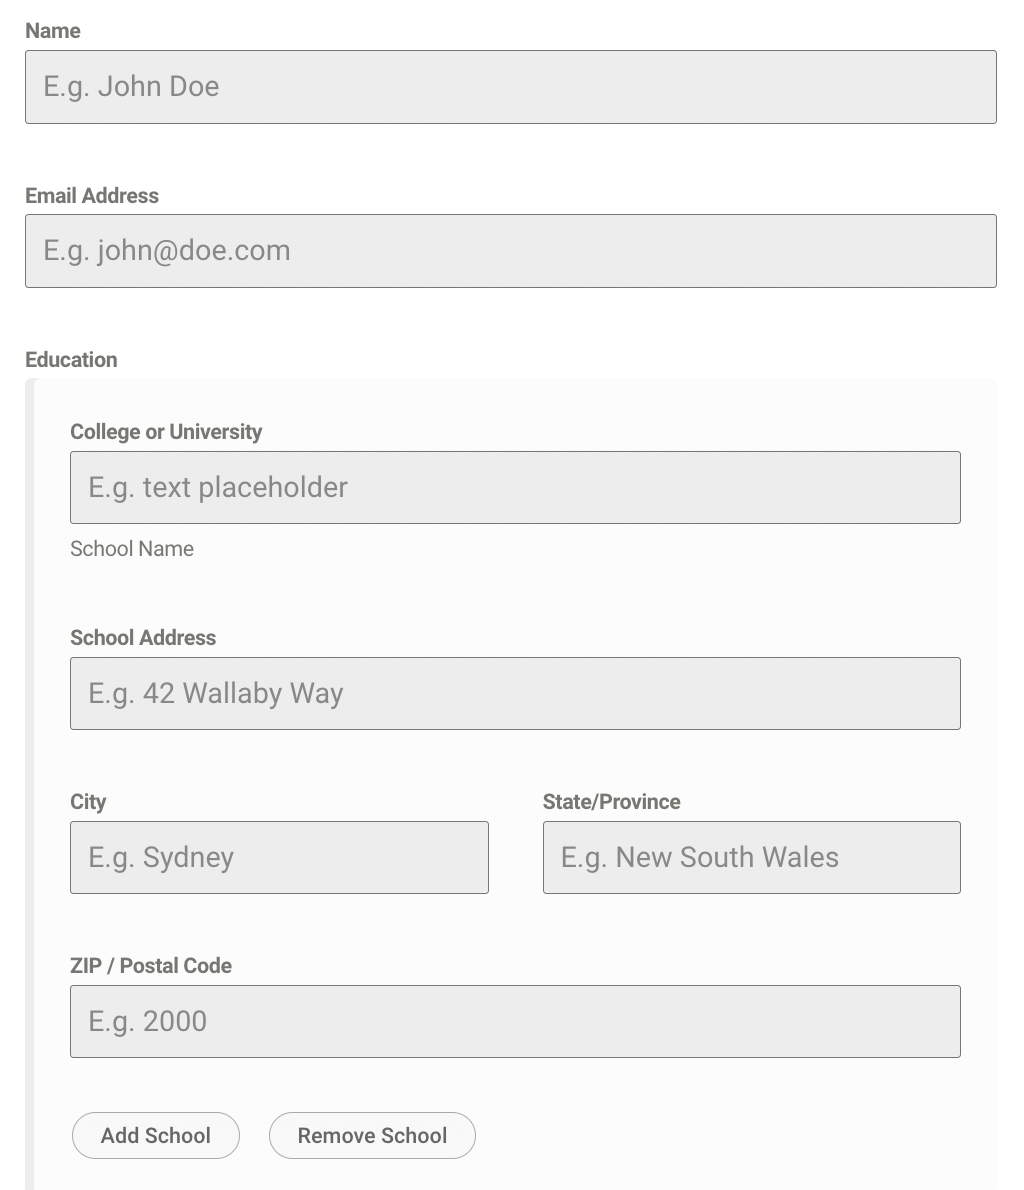Click the School Address label
This screenshot has height=1190, width=1024.
(143, 638)
